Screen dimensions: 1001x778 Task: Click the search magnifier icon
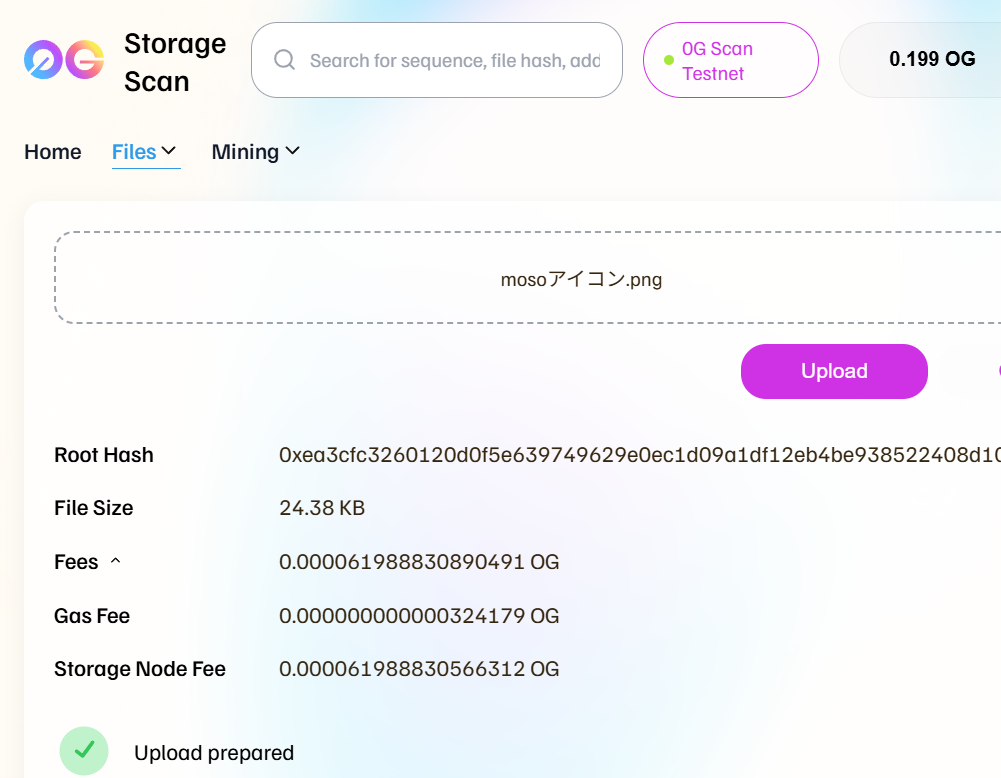tap(284, 60)
